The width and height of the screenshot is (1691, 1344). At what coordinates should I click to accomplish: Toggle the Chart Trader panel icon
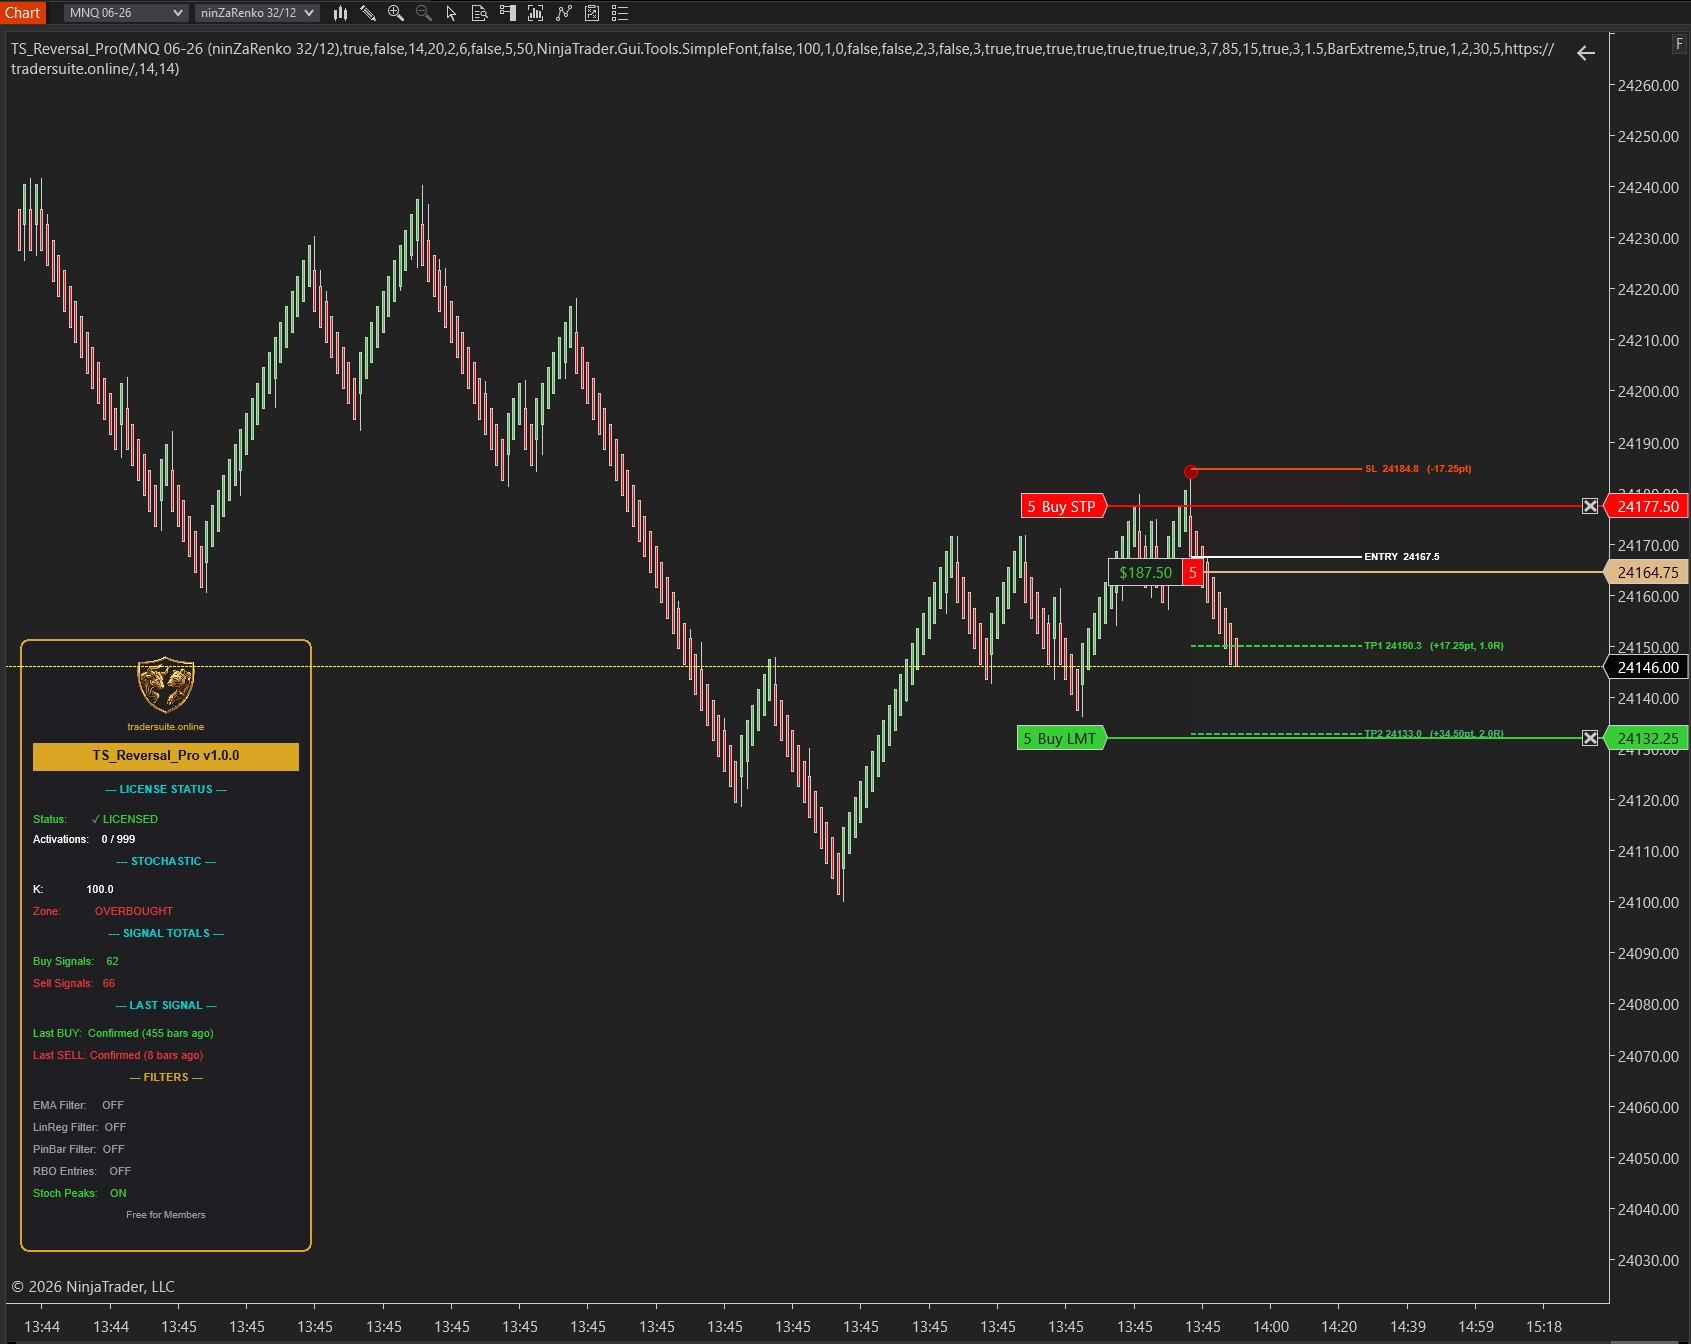coord(508,13)
